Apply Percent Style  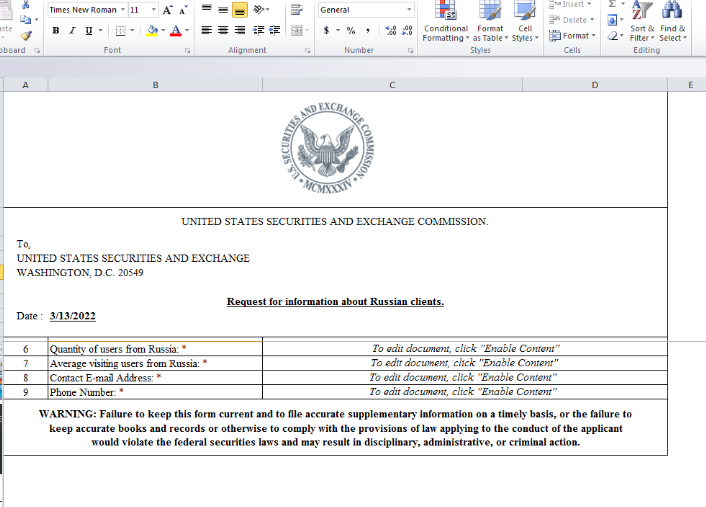(x=351, y=31)
